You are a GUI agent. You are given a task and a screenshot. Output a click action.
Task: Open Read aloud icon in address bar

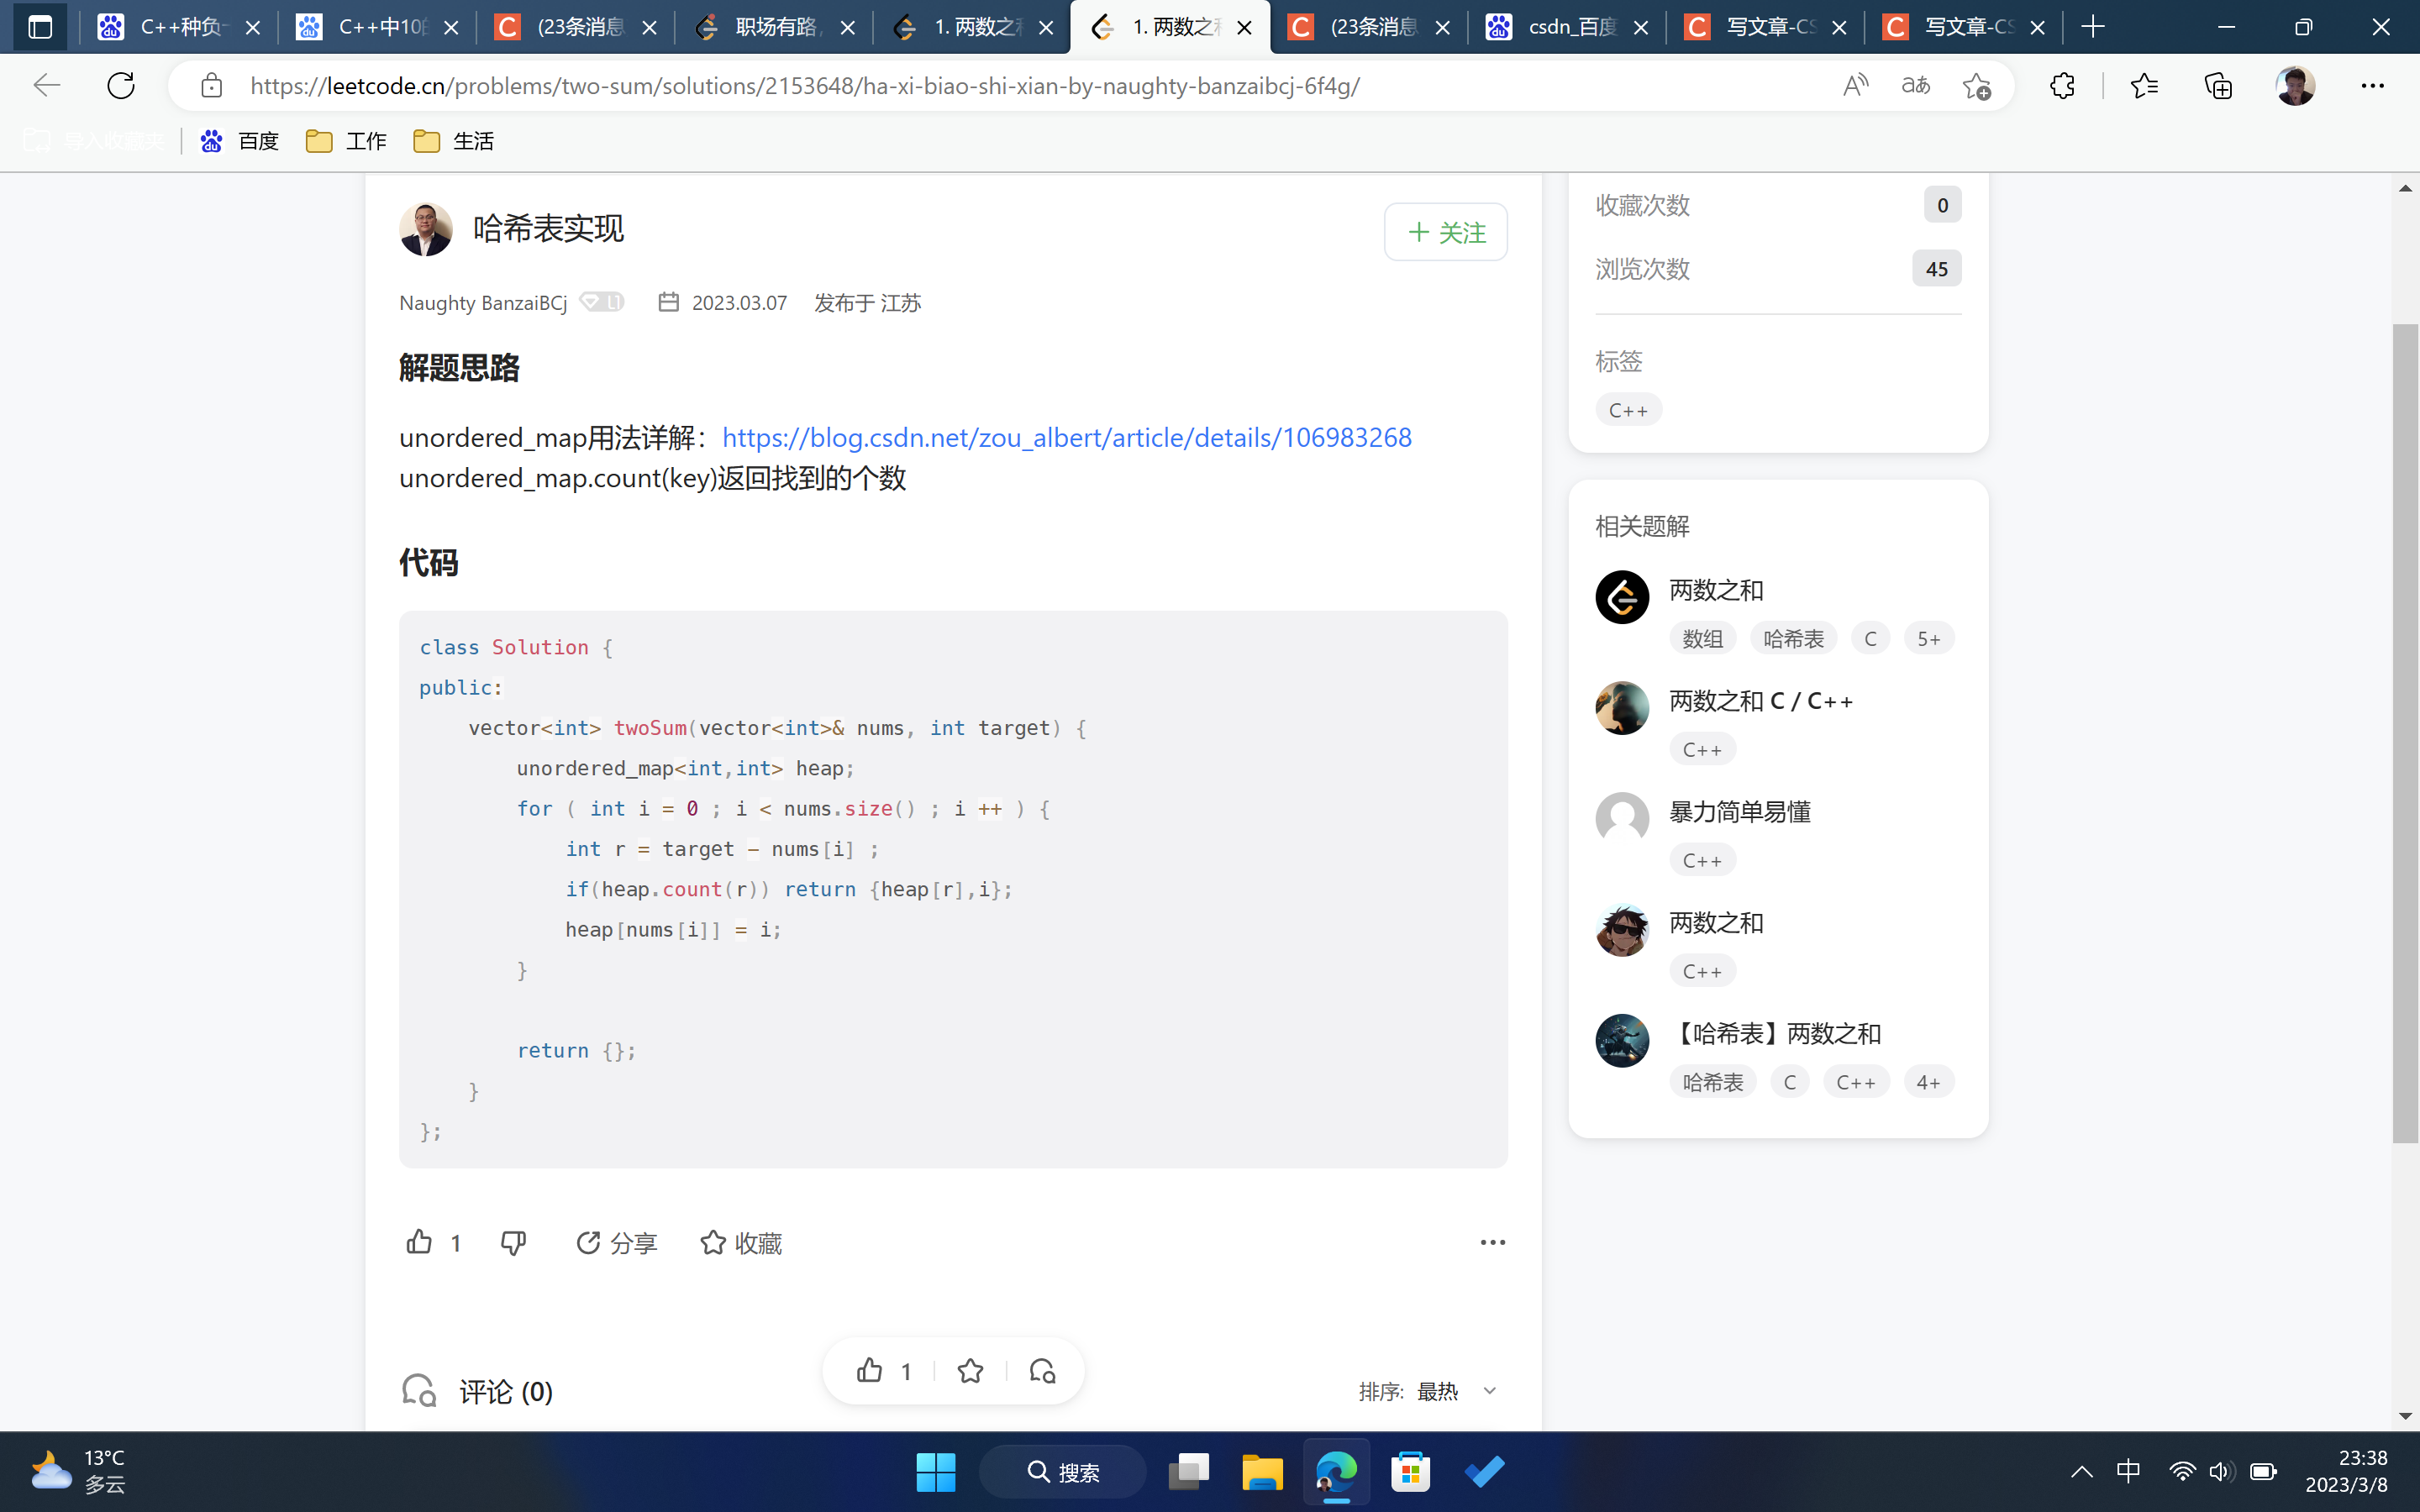click(1855, 86)
